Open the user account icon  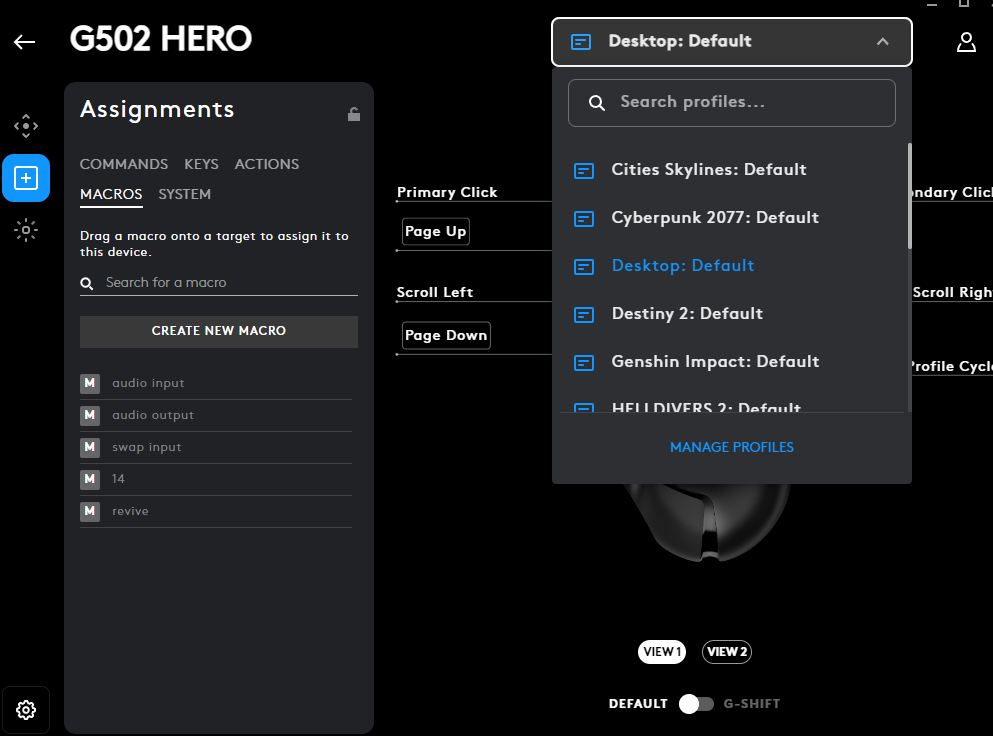point(966,42)
